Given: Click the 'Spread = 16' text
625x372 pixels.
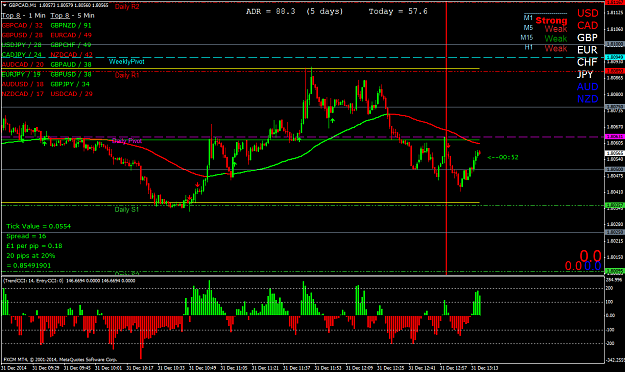Looking at the screenshot, I should click(x=26, y=236).
